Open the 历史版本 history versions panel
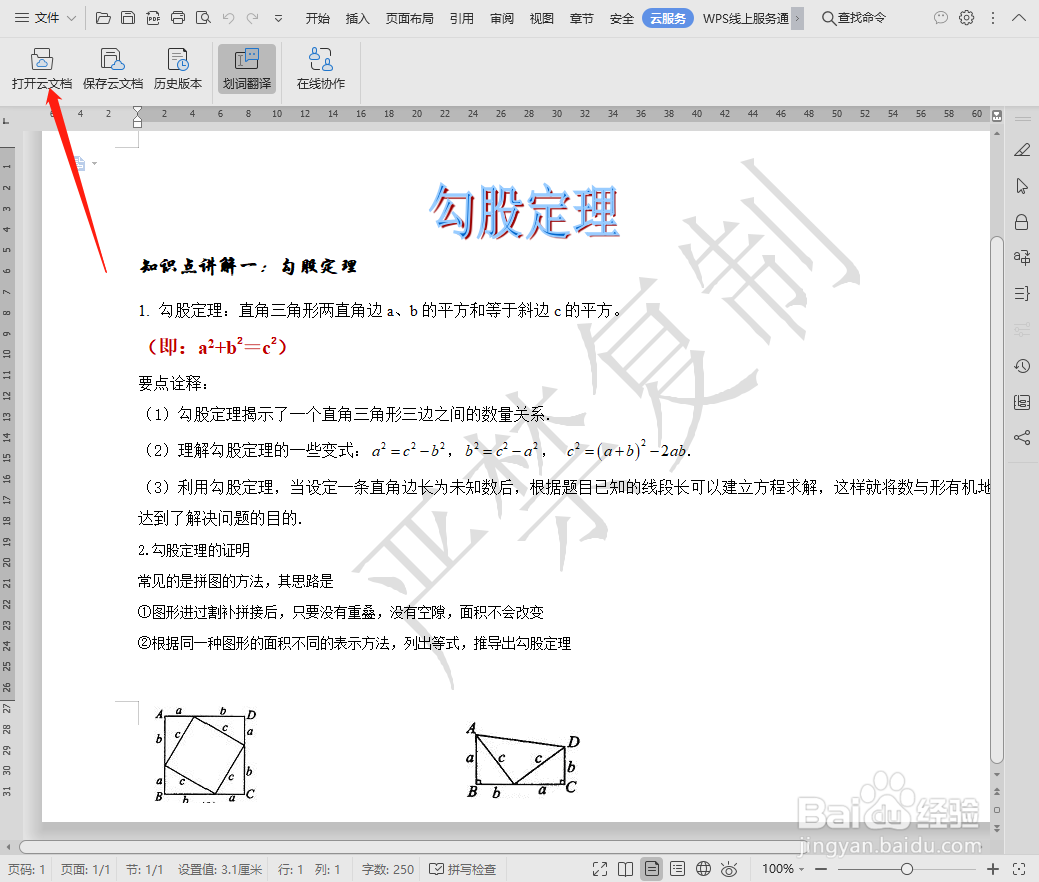Screen dimensions: 1039x882 click(178, 68)
